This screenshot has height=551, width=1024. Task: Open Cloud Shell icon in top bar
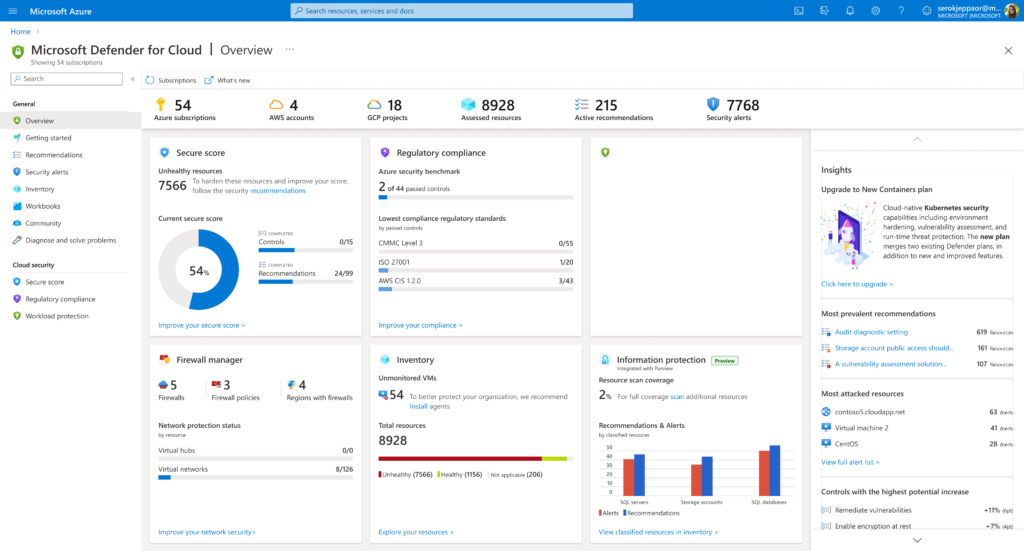(799, 11)
